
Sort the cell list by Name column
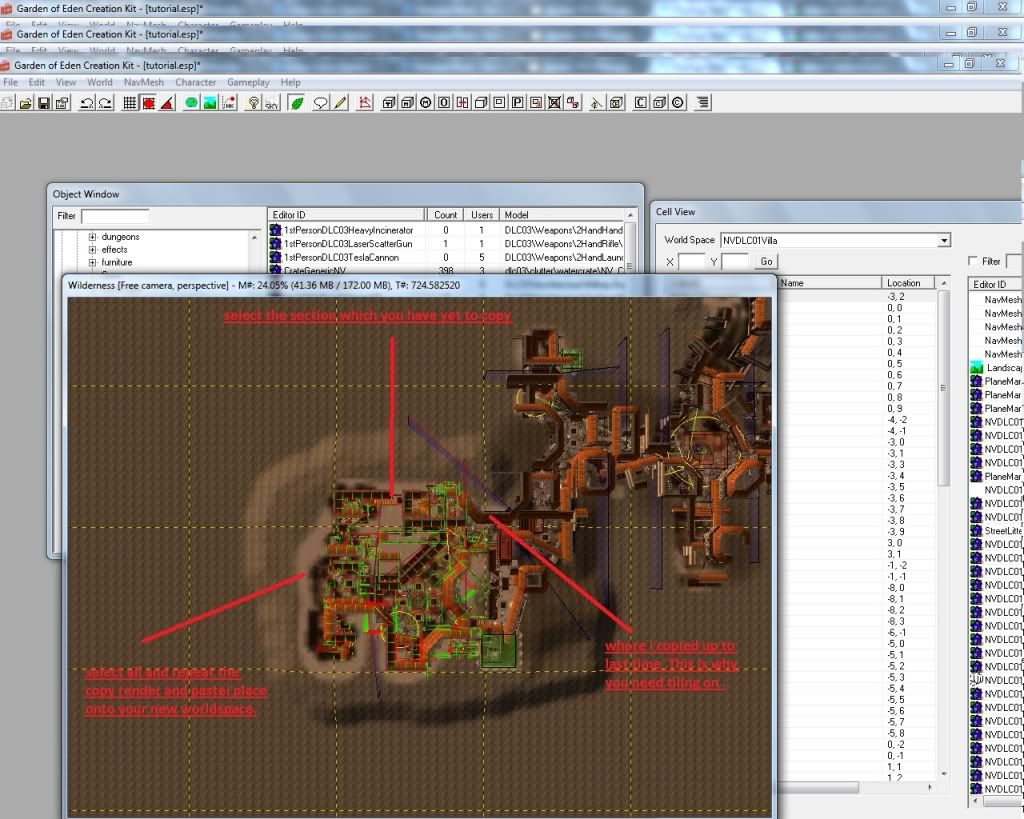[x=829, y=283]
